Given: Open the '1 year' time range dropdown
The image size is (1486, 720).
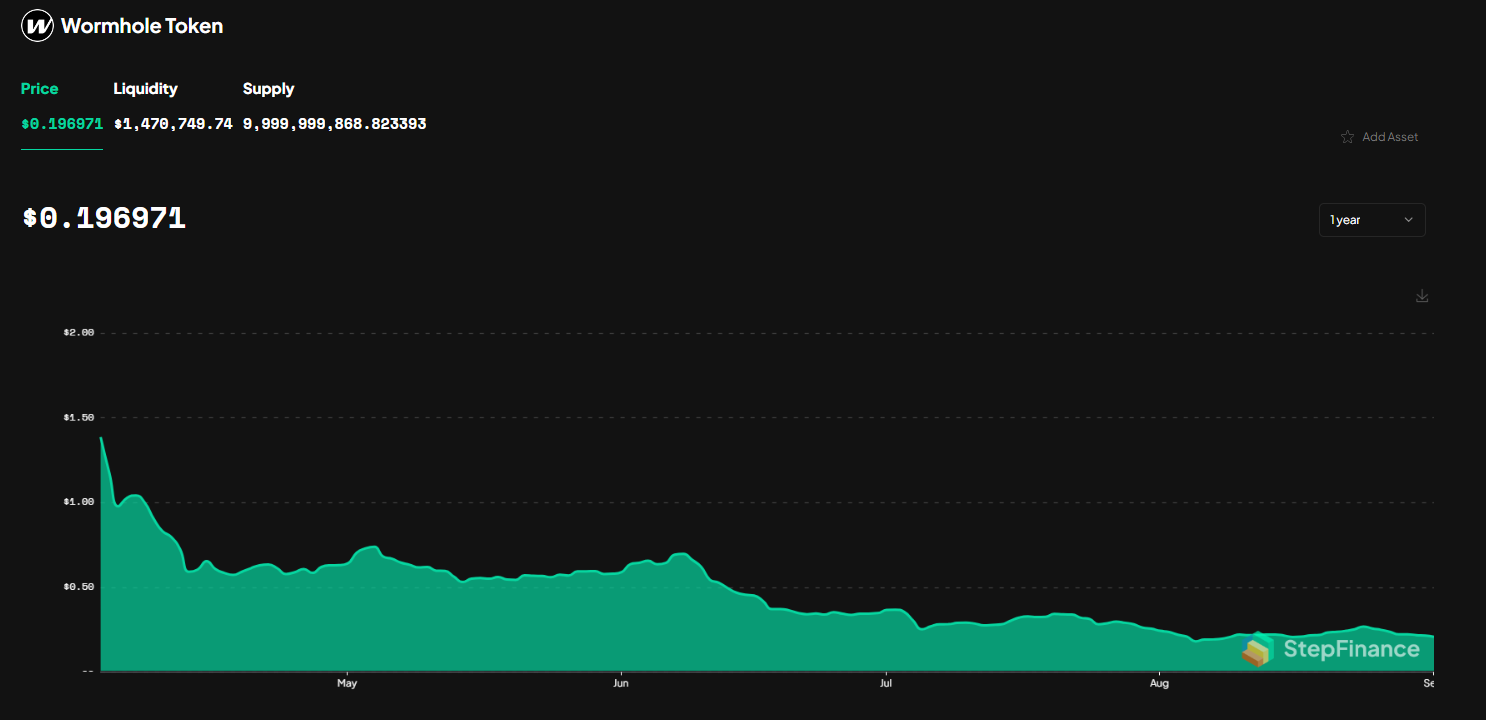Looking at the screenshot, I should (1371, 220).
